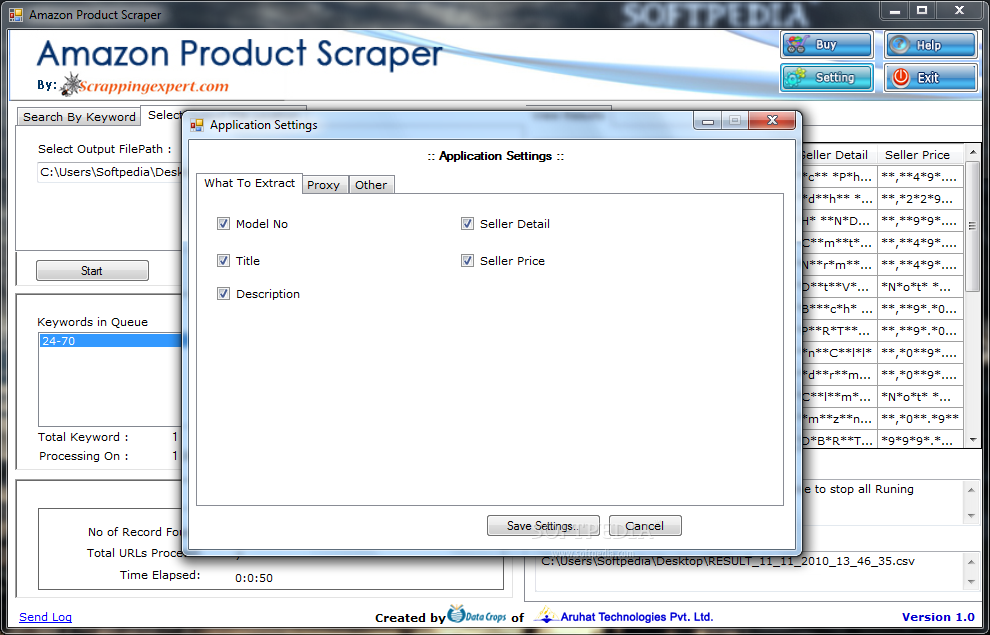Click the Select Output FilePath label
The image size is (990, 635).
tap(105, 149)
